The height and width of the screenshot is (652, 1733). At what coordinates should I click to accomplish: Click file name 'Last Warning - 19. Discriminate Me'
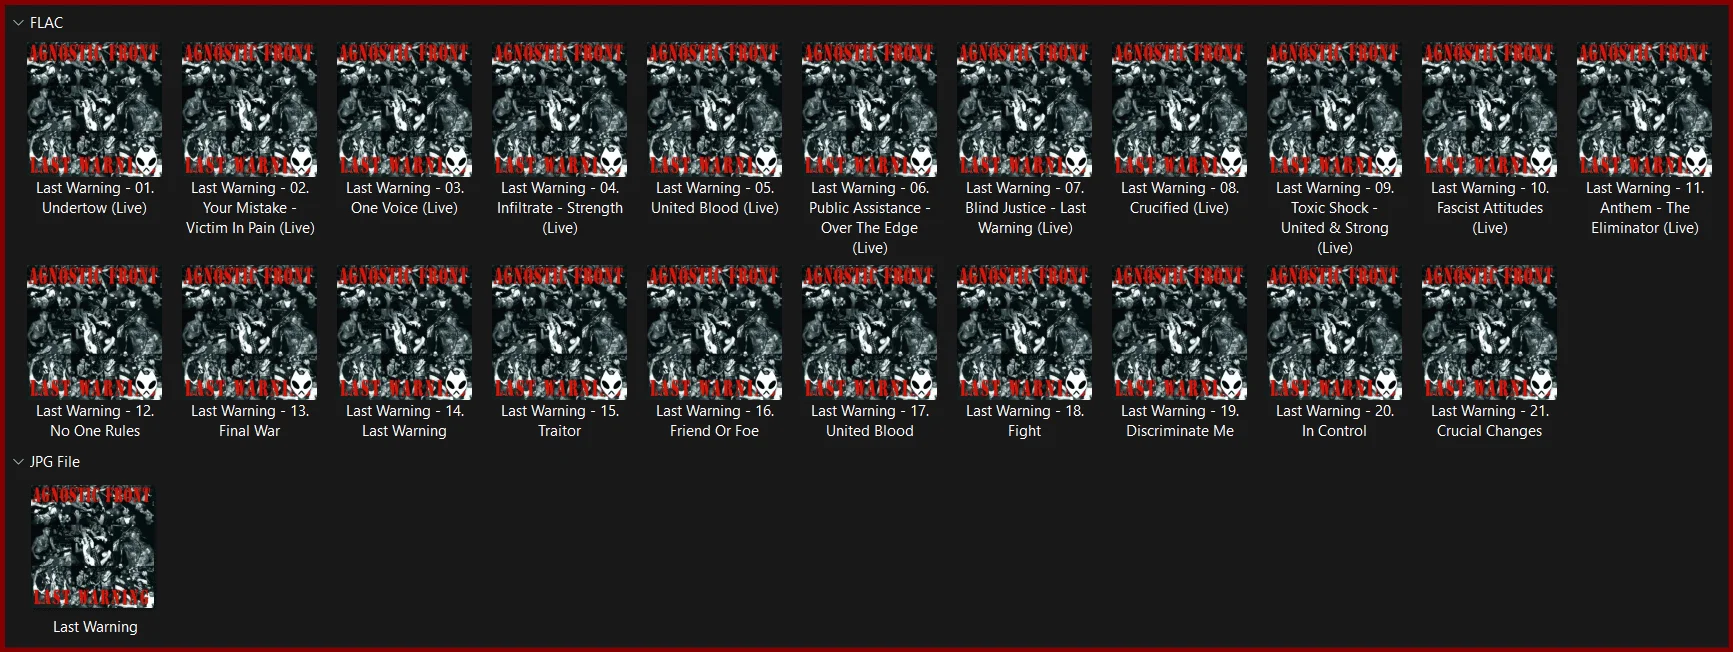click(x=1180, y=421)
